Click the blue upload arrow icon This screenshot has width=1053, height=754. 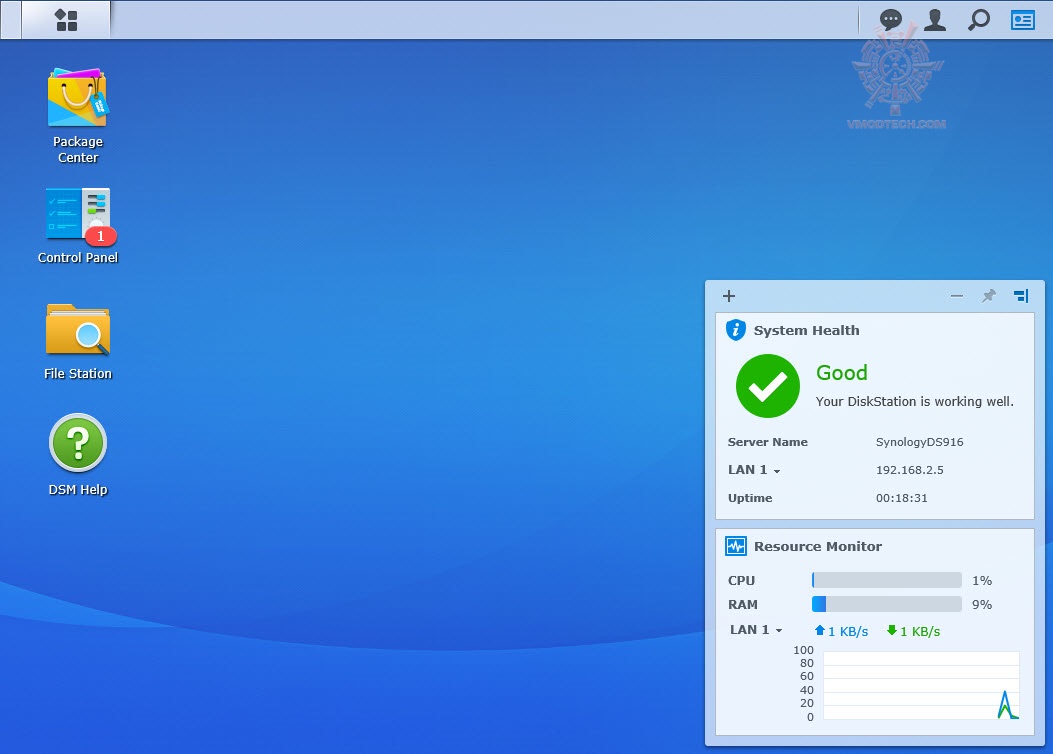click(819, 630)
